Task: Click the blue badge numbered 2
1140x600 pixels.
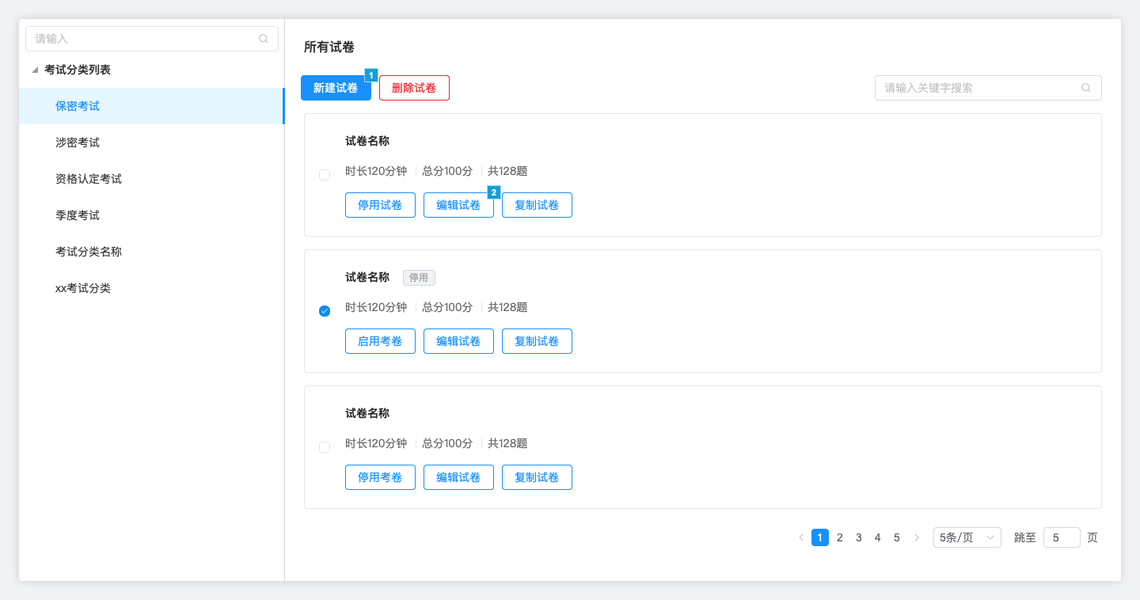Action: point(493,192)
